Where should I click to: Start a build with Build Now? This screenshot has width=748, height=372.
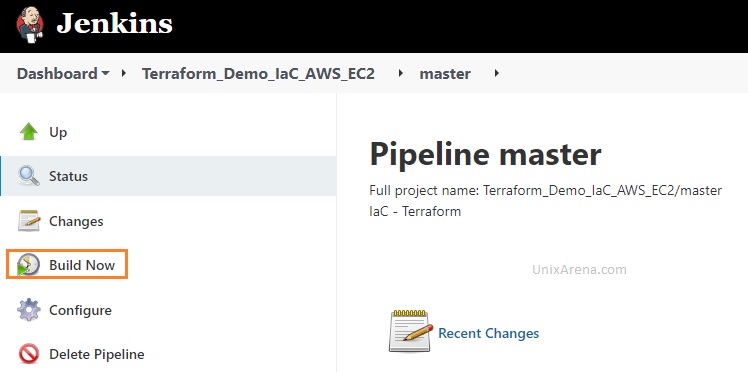tap(82, 265)
